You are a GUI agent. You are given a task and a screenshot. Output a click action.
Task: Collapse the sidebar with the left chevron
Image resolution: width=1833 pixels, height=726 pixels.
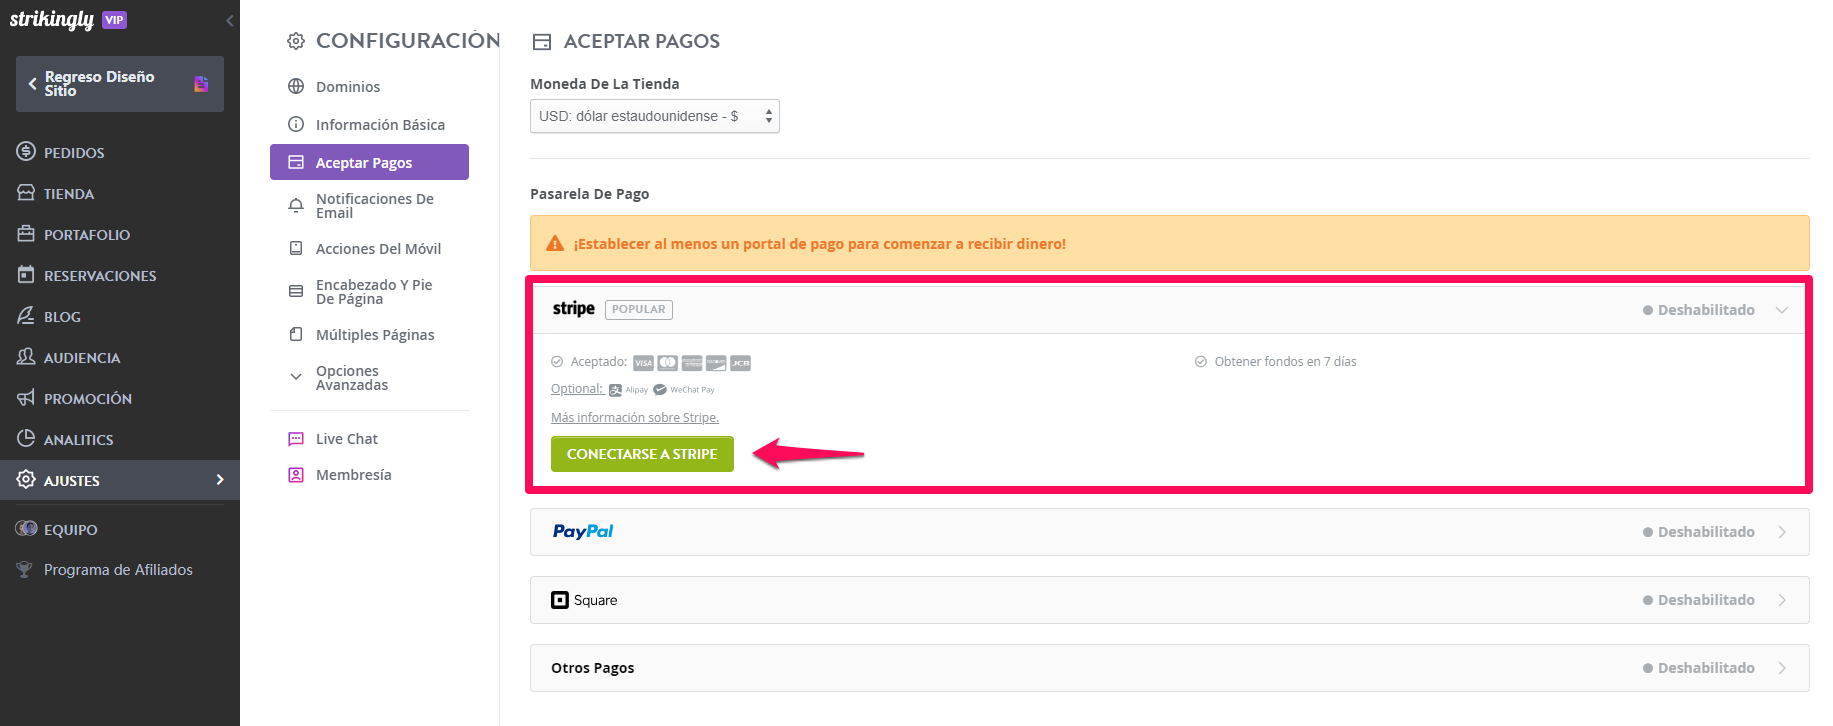230,20
